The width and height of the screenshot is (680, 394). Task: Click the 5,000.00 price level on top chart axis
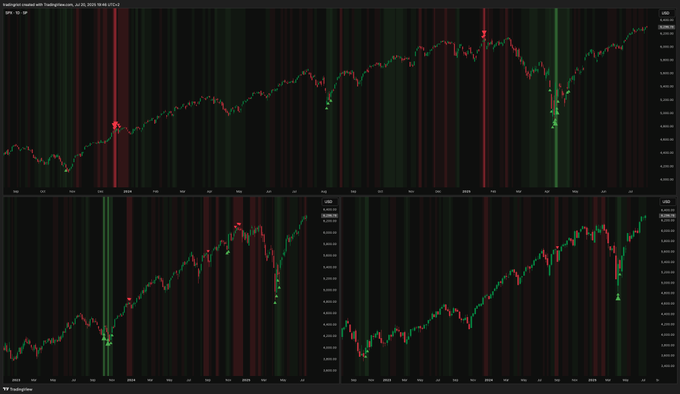[x=667, y=113]
